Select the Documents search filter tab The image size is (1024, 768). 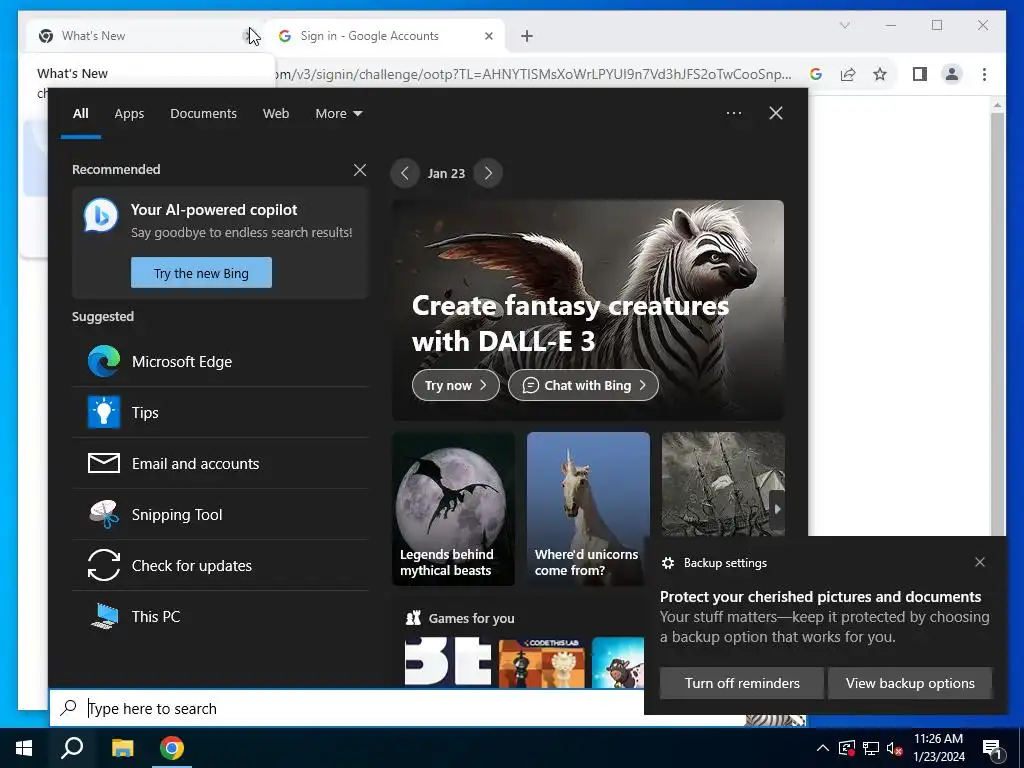tap(203, 113)
